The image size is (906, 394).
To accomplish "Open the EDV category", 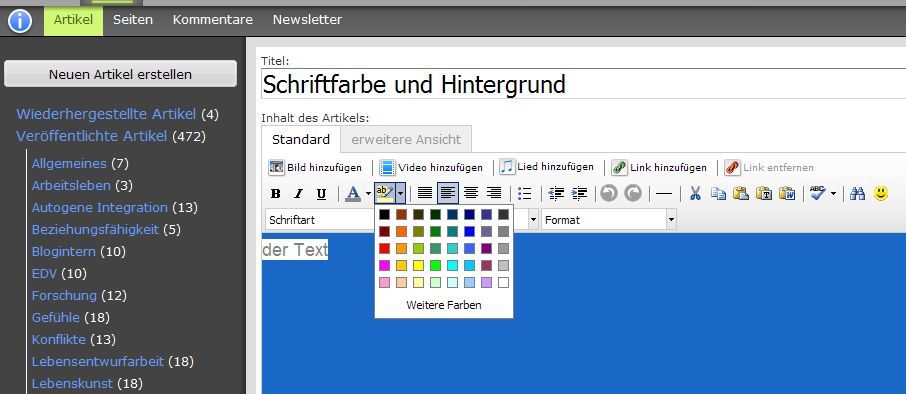I will click(x=44, y=273).
